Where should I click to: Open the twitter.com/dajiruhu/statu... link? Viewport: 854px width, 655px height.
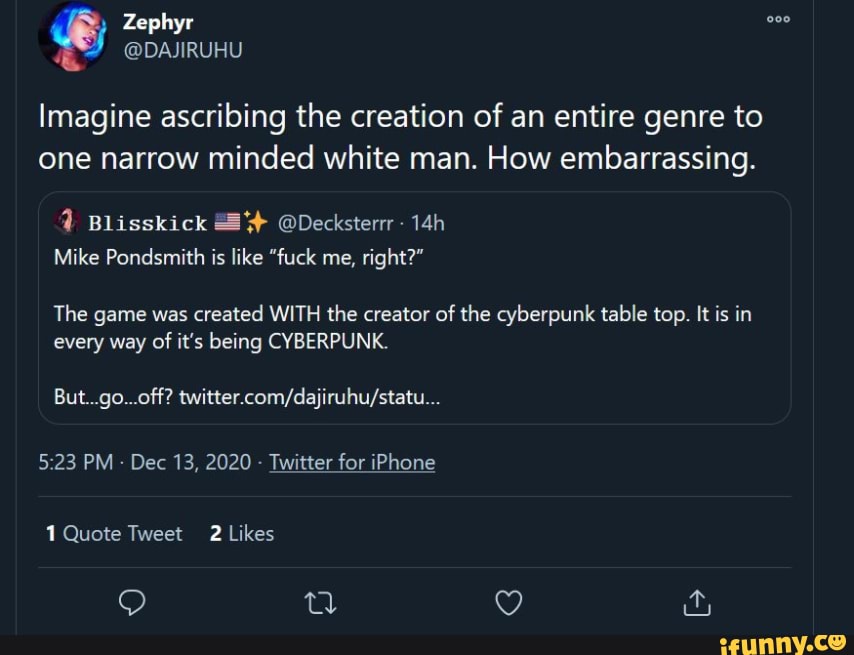[307, 396]
